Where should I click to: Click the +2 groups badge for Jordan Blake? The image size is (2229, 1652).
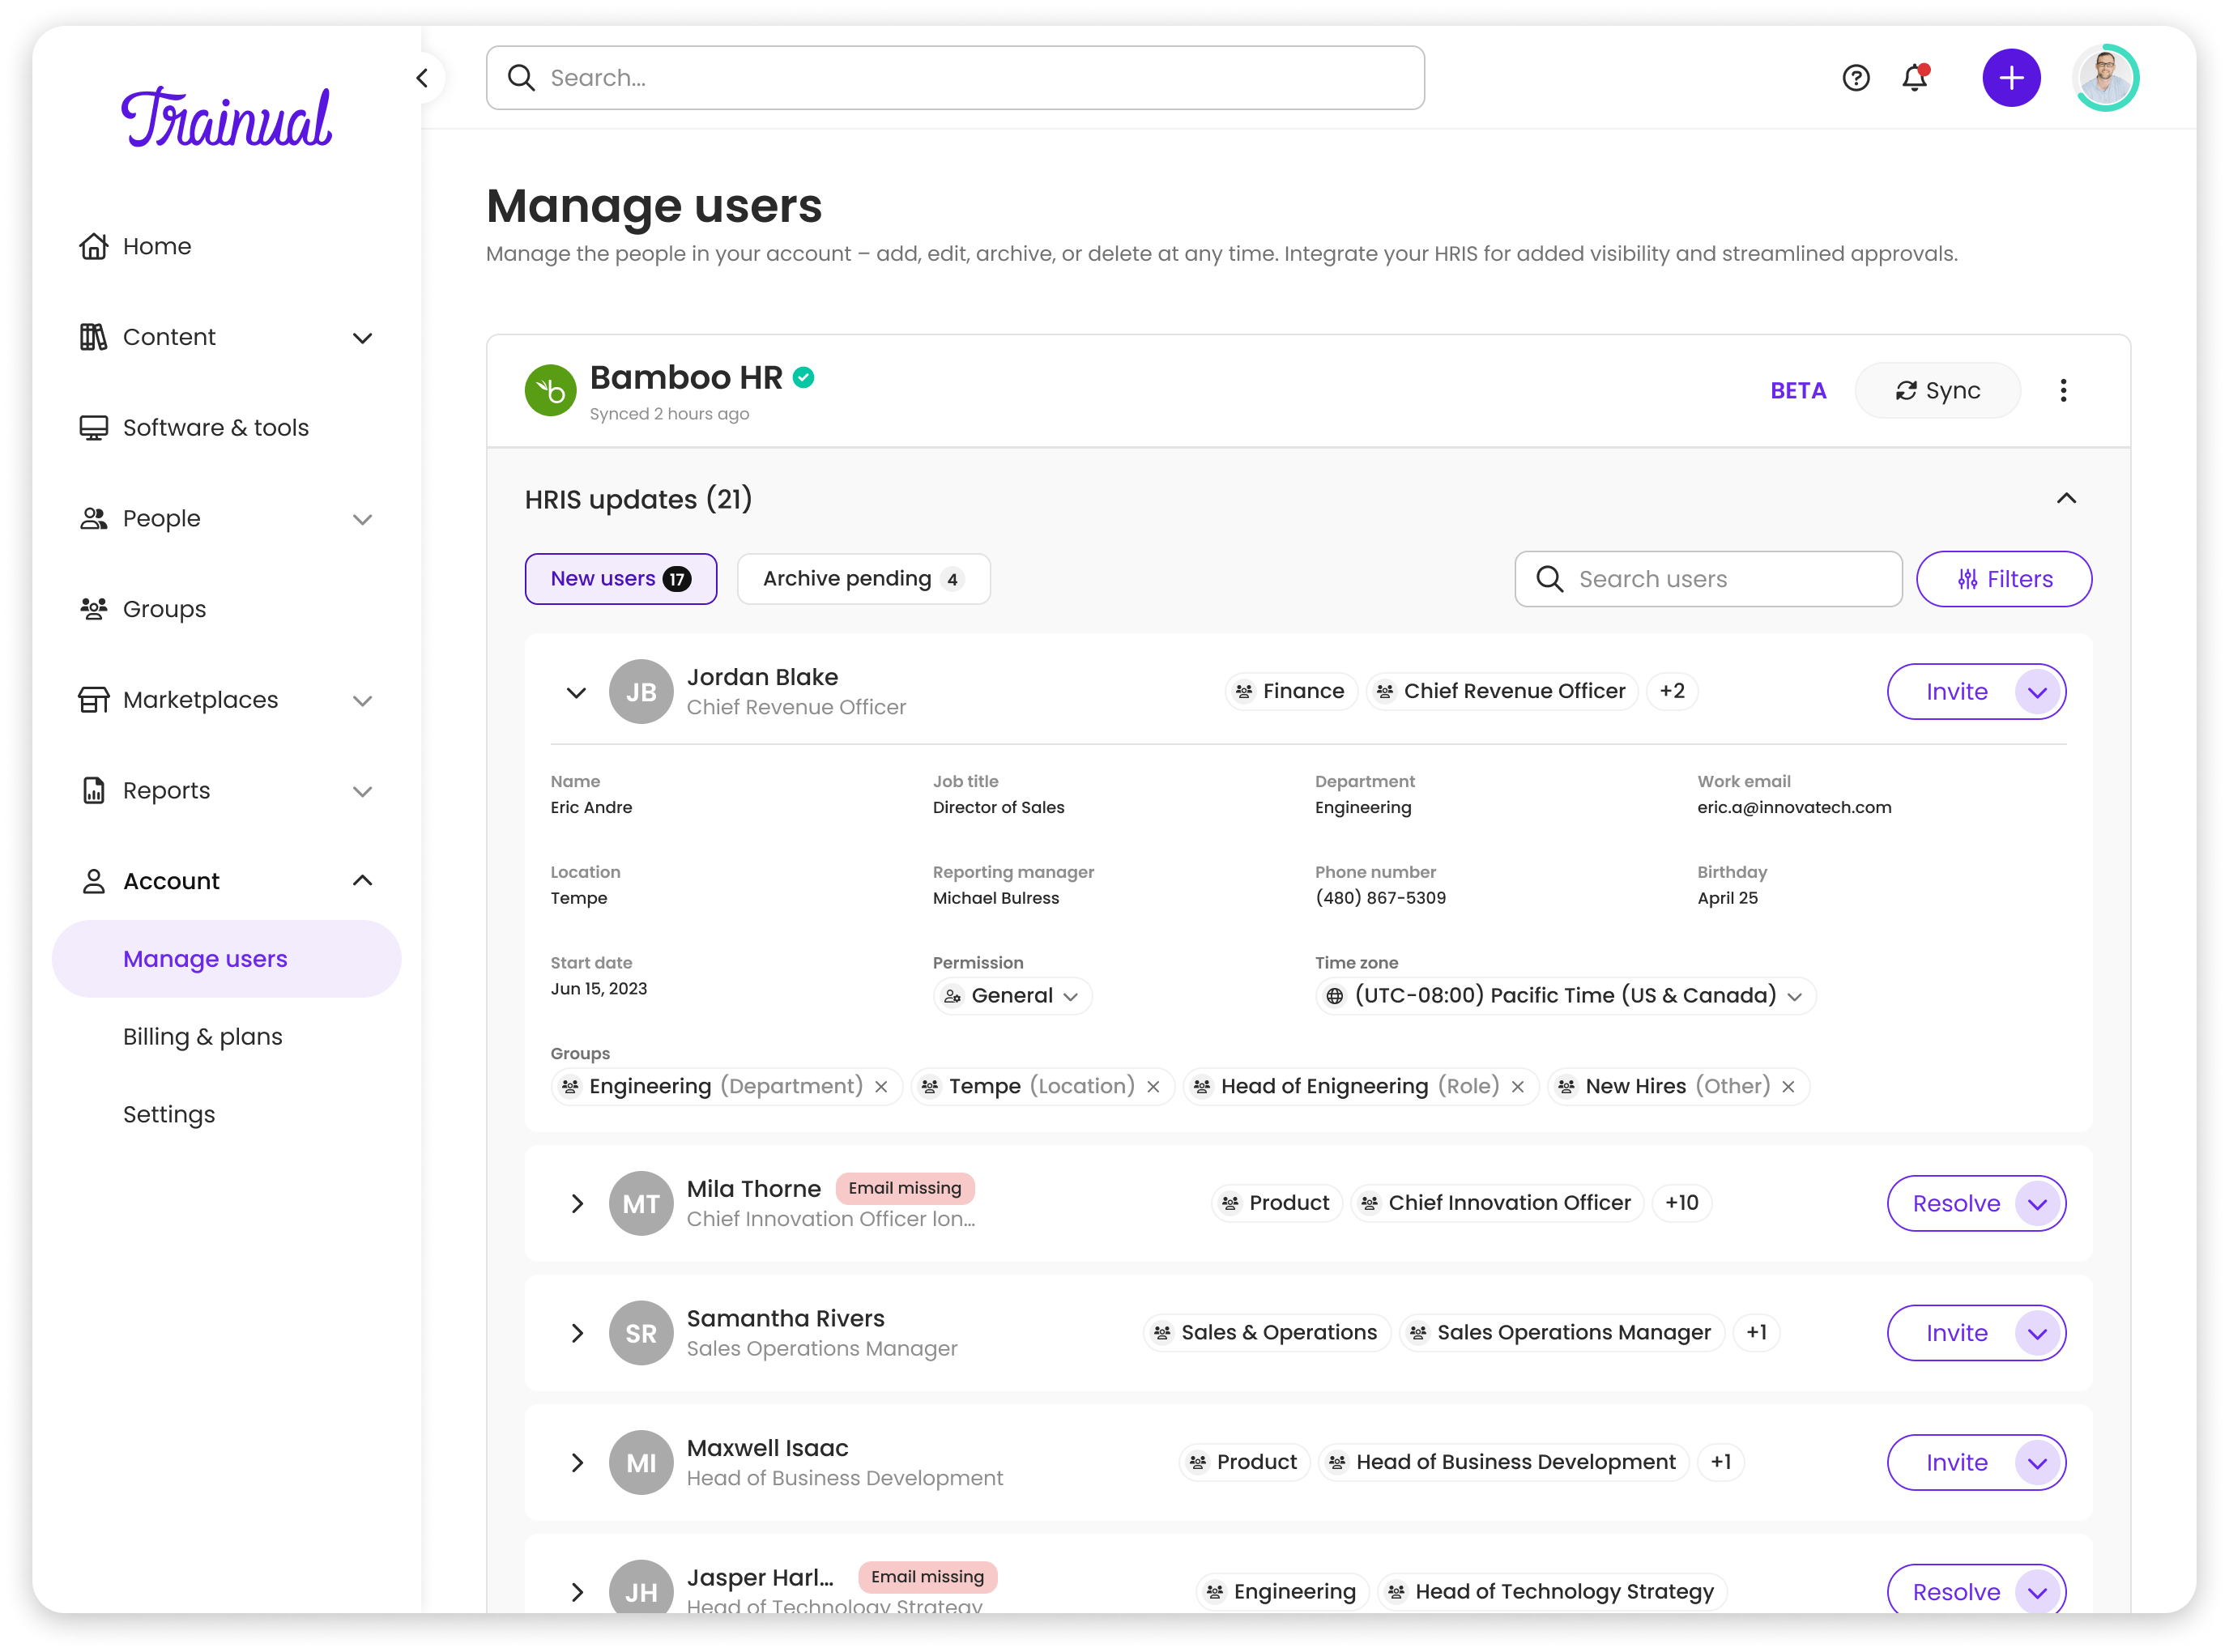click(1672, 692)
